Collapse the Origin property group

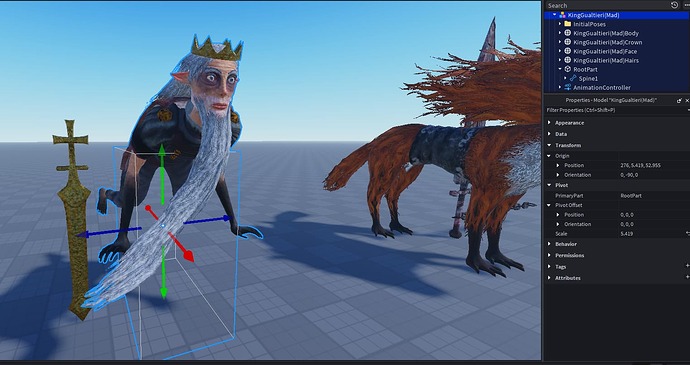(x=549, y=156)
